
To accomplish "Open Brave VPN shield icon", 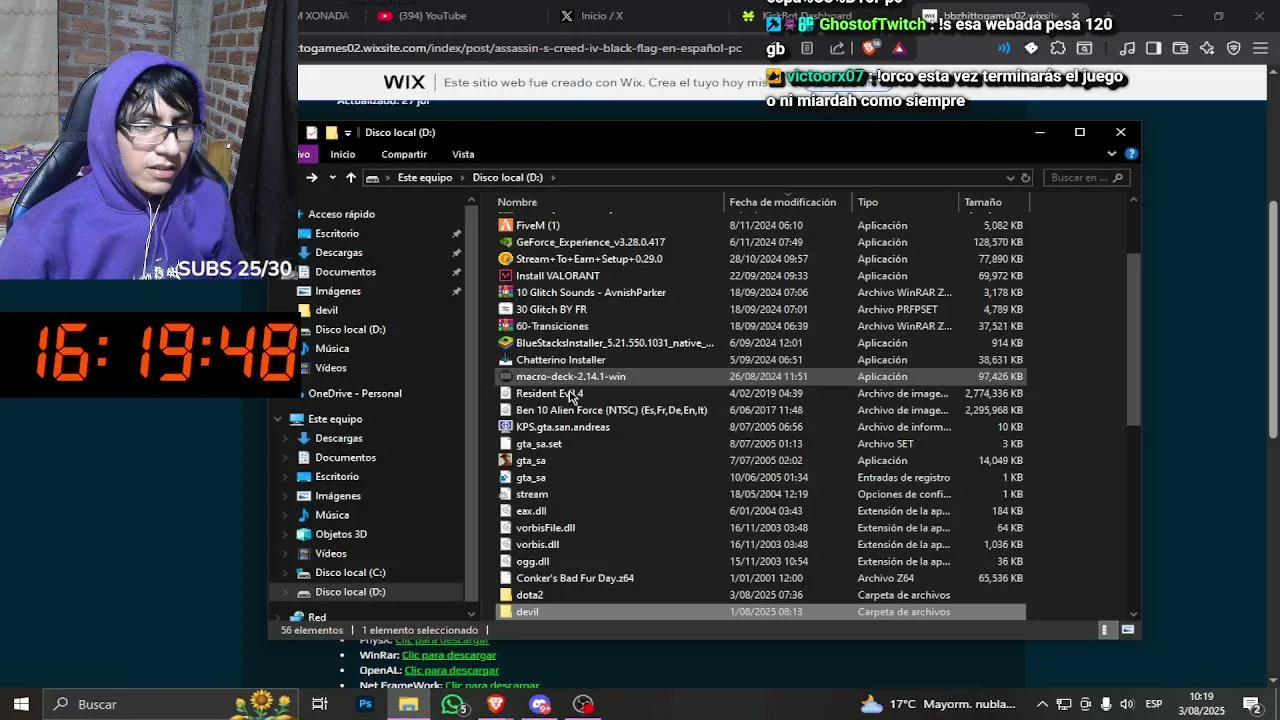I will coord(1233,48).
